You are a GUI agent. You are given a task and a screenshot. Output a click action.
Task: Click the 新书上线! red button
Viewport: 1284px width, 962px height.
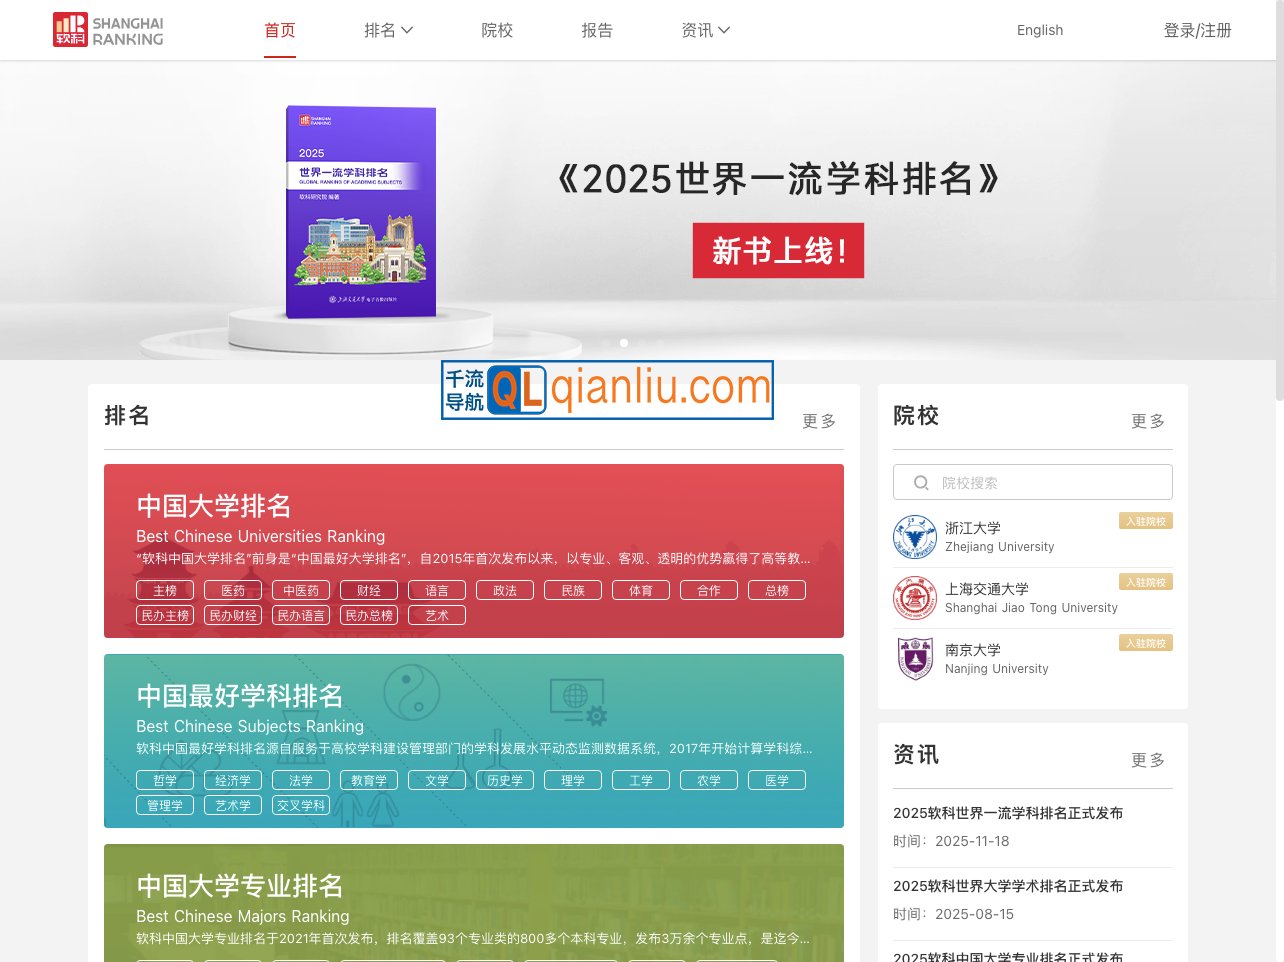pos(778,250)
